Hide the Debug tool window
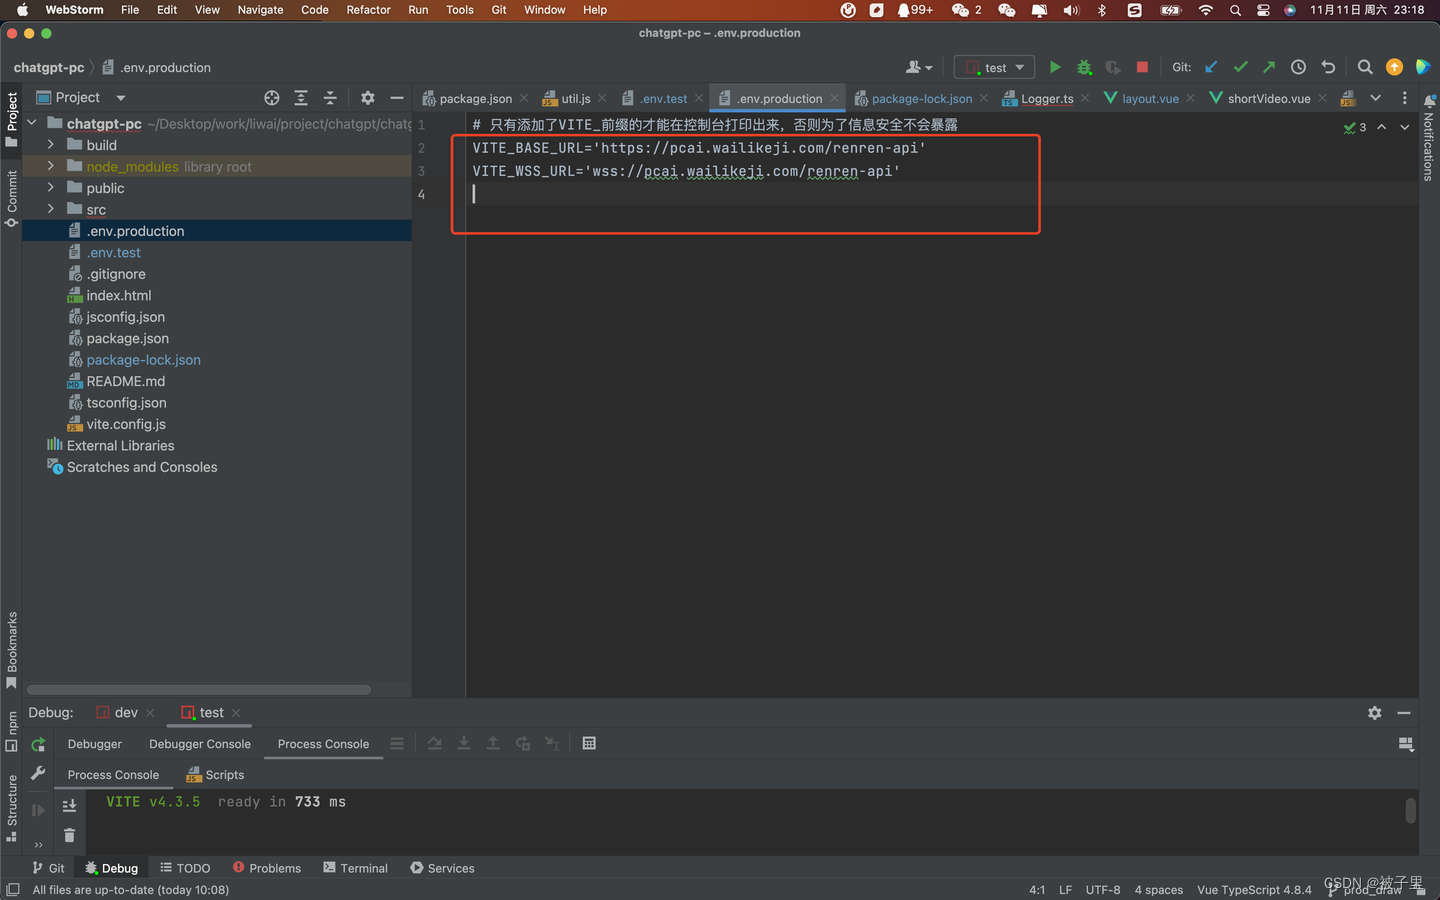This screenshot has height=900, width=1440. pyautogui.click(x=1404, y=713)
